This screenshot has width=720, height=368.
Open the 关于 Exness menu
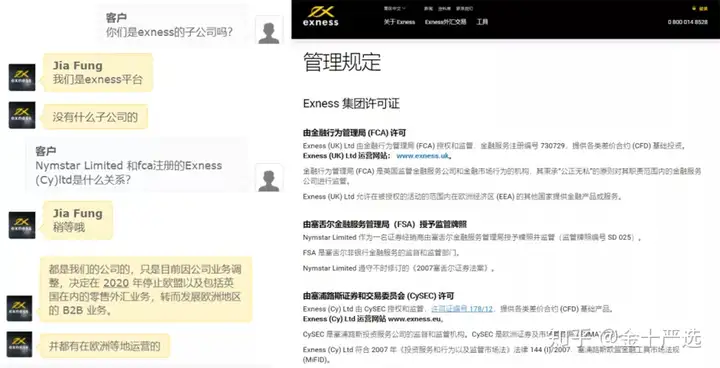pos(399,22)
